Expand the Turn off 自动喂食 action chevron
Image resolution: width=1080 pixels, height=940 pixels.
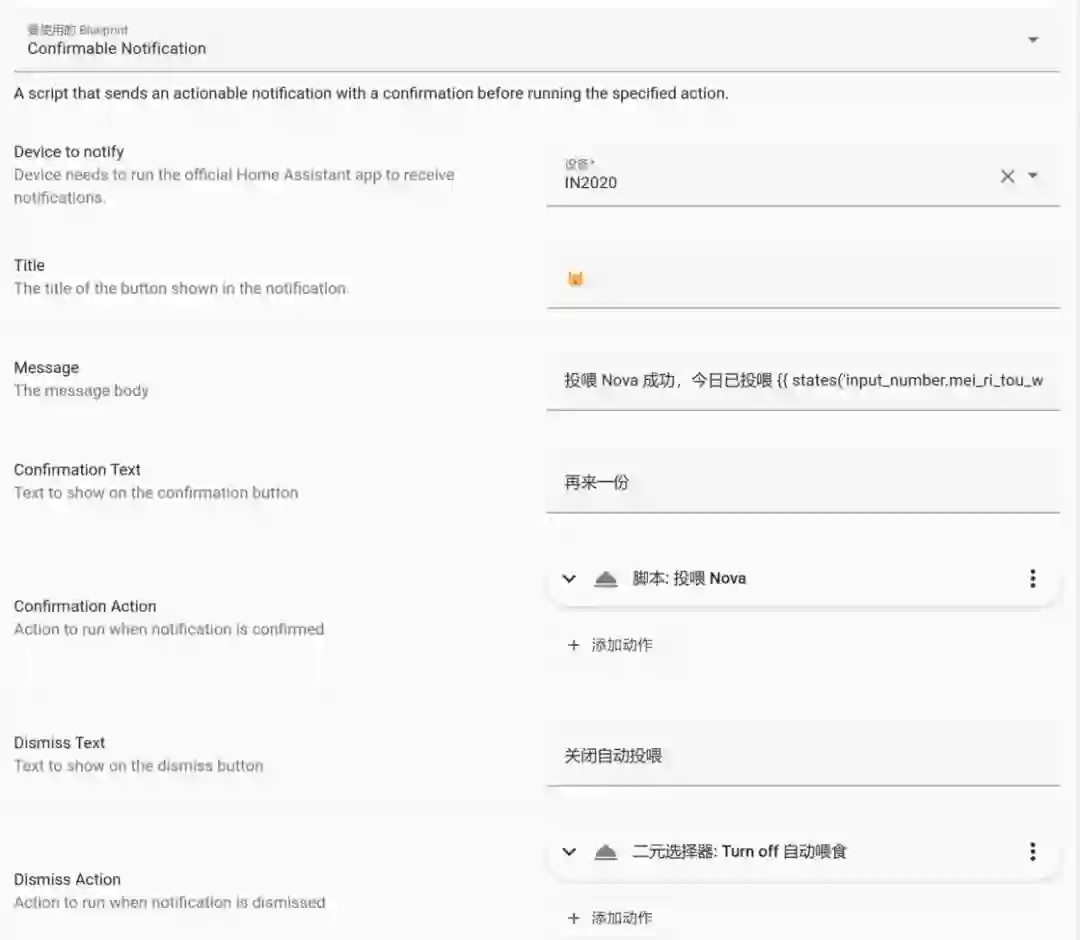pyautogui.click(x=569, y=852)
